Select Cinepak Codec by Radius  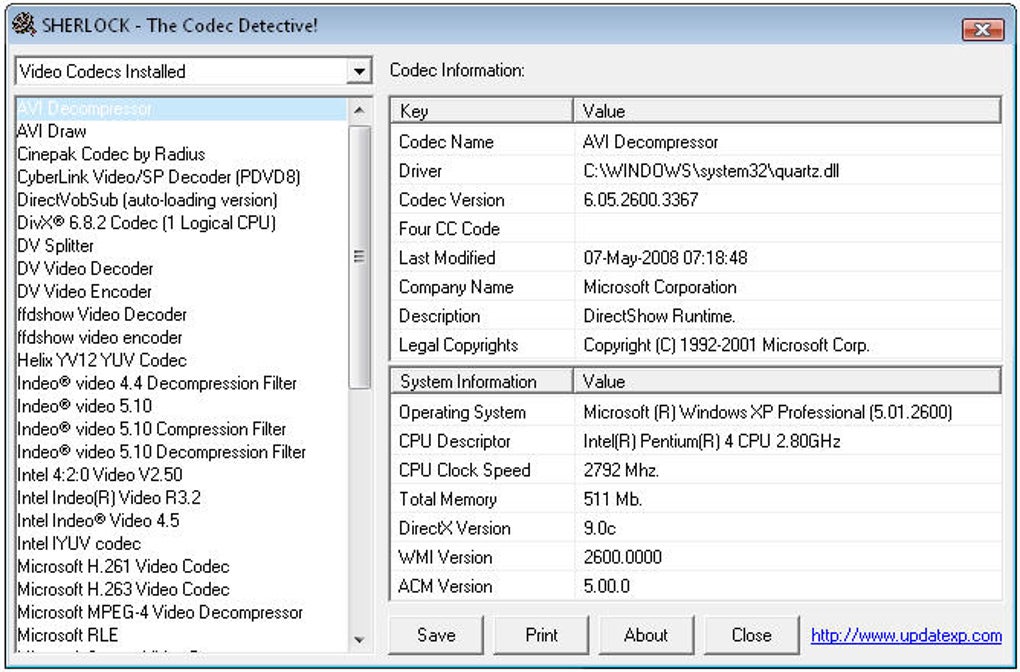(111, 154)
